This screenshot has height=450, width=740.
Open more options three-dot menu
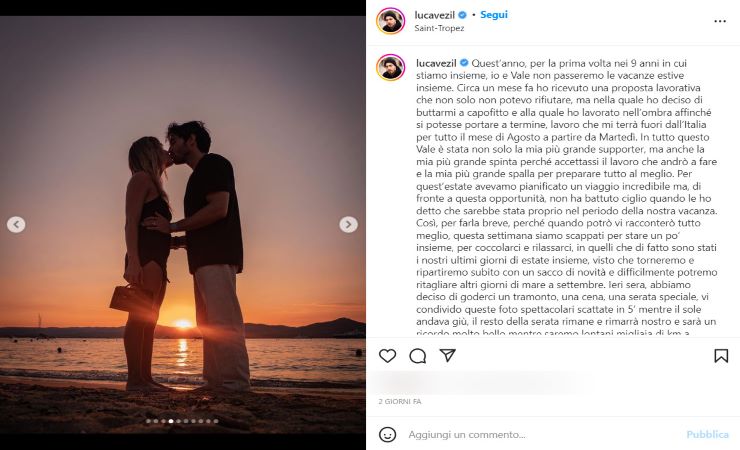[x=720, y=21]
